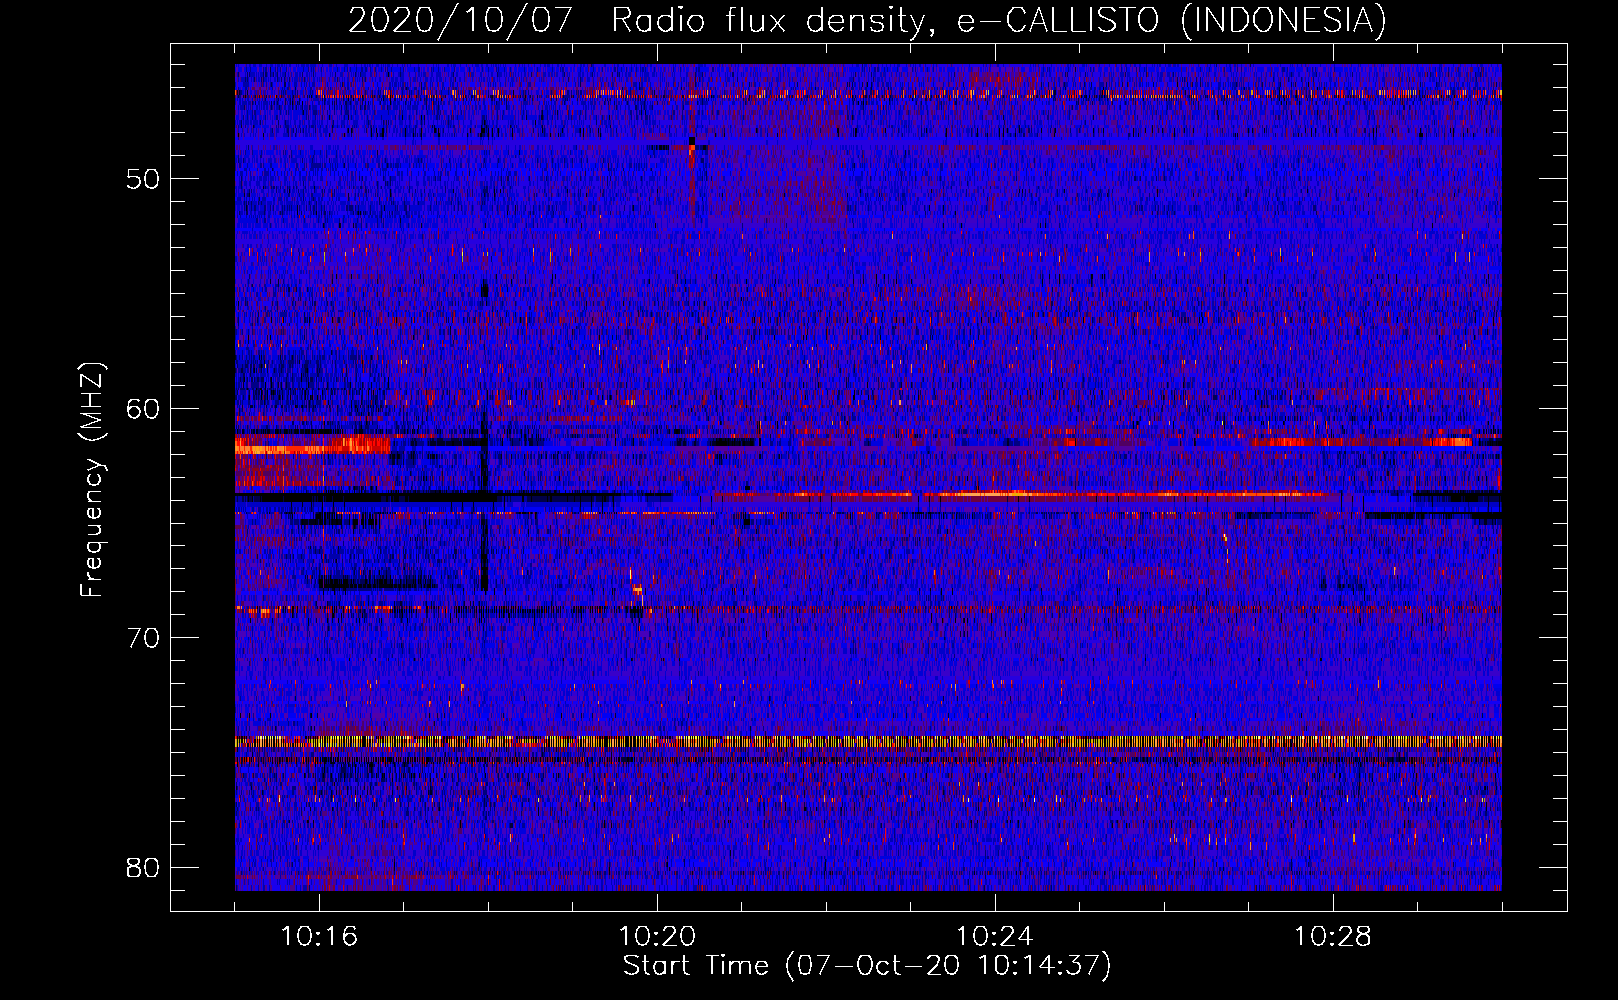
Task: Click the red horizontal streak at 64 MHz near 10:24
Action: coord(1020,494)
